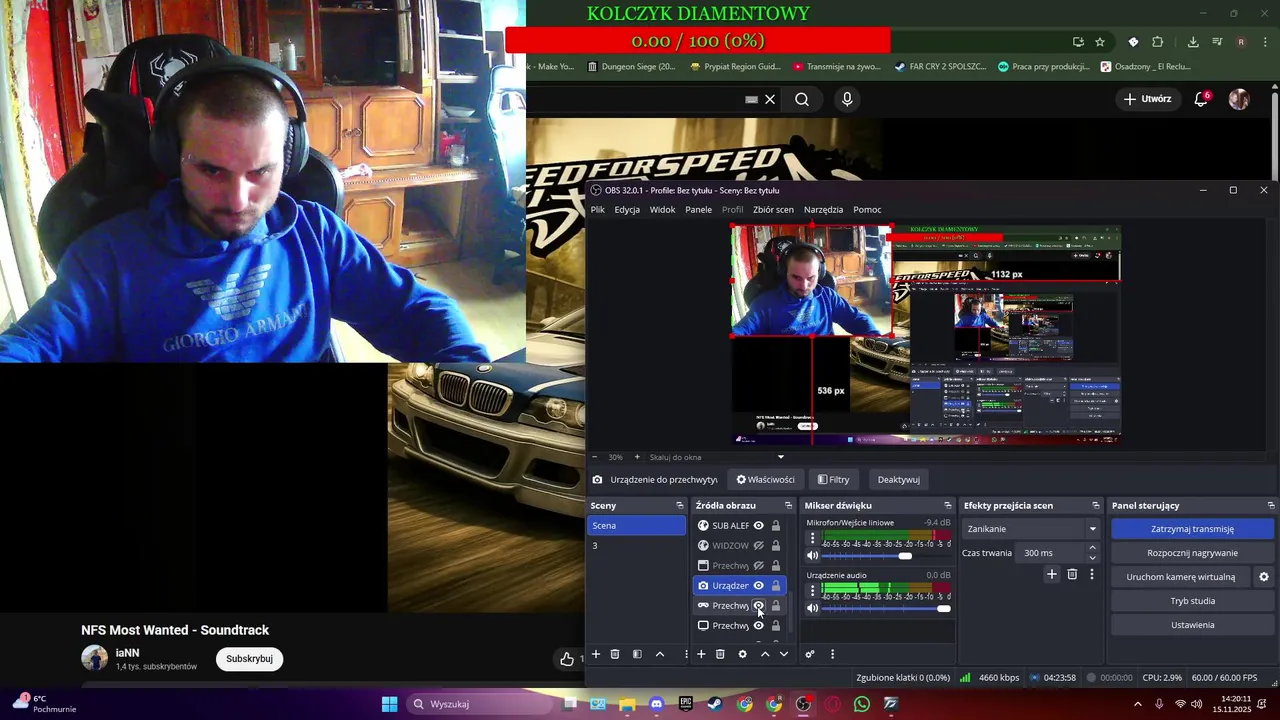Toggle lock on Urządzen source
Image resolution: width=1280 pixels, height=720 pixels.
click(x=775, y=586)
